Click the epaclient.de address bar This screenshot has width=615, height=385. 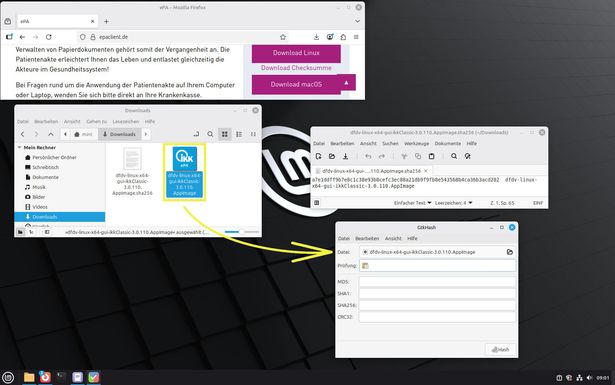click(184, 37)
